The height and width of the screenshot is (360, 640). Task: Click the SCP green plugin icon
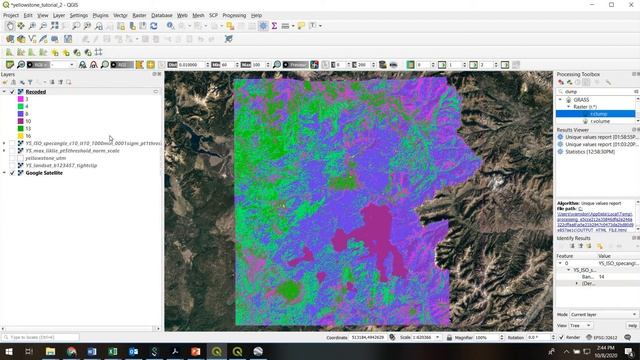(10, 65)
